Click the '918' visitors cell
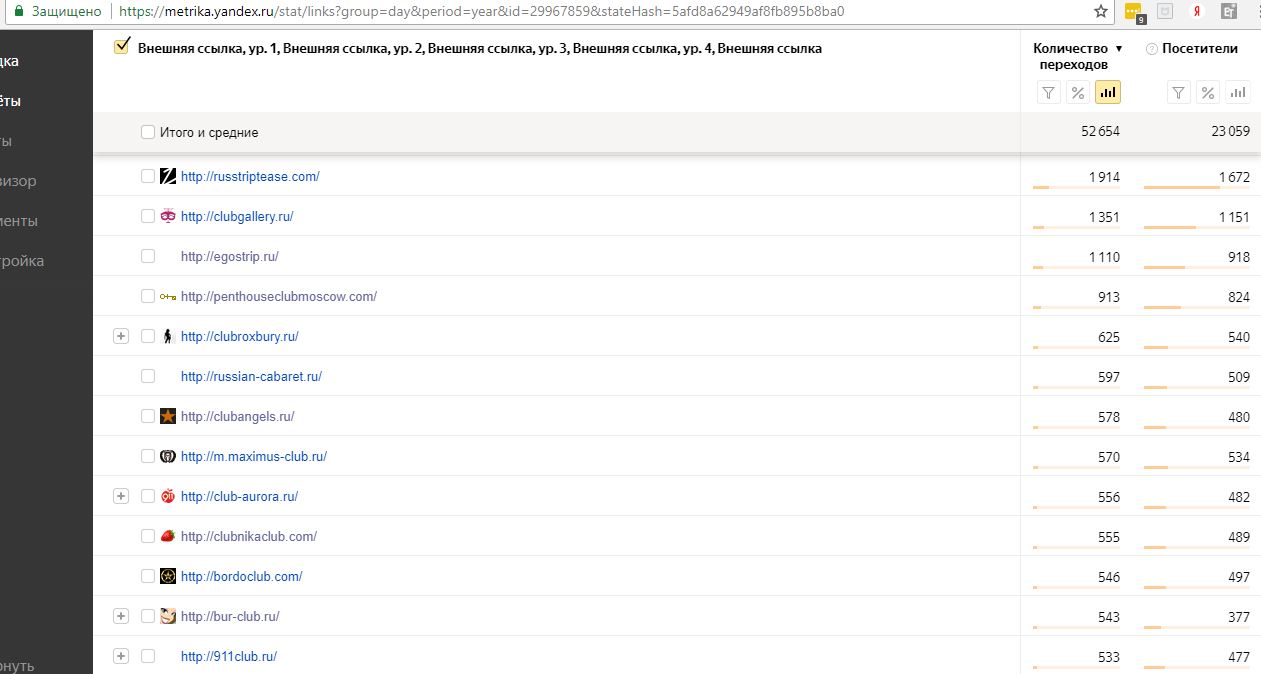Image resolution: width=1261 pixels, height=674 pixels. 1239,257
